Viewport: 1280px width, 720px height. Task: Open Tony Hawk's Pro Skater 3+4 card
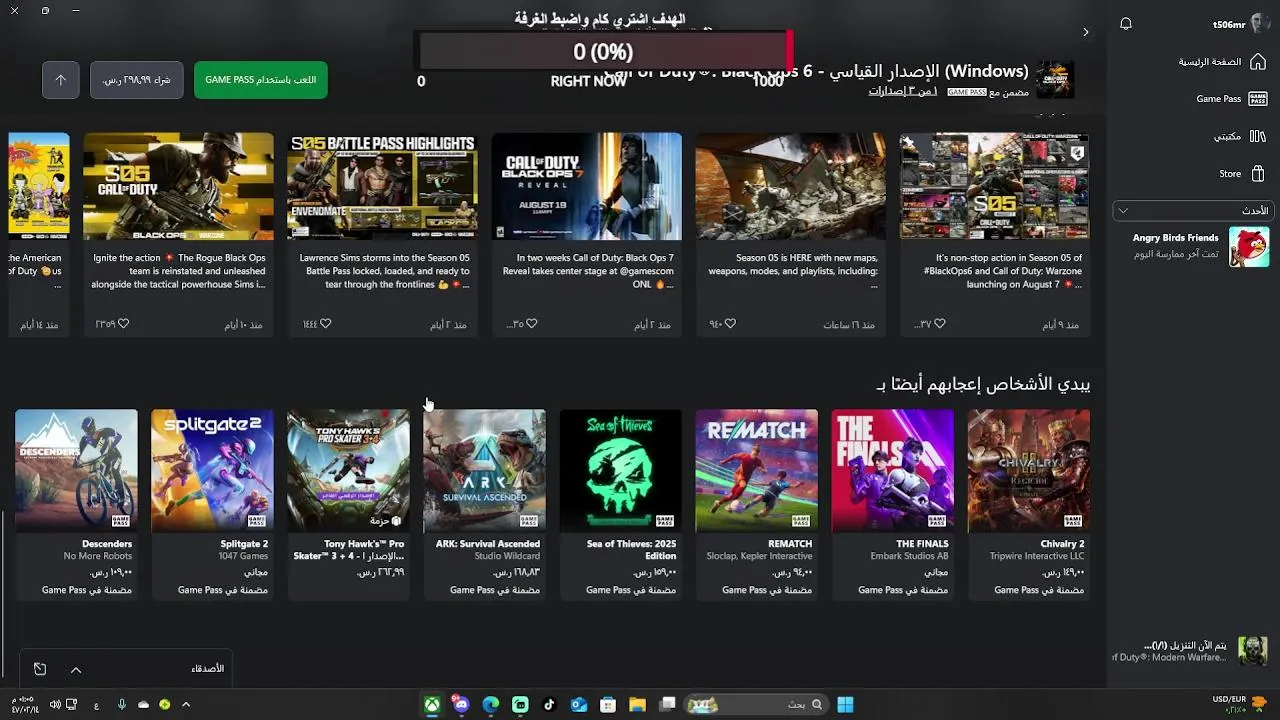[x=348, y=504]
